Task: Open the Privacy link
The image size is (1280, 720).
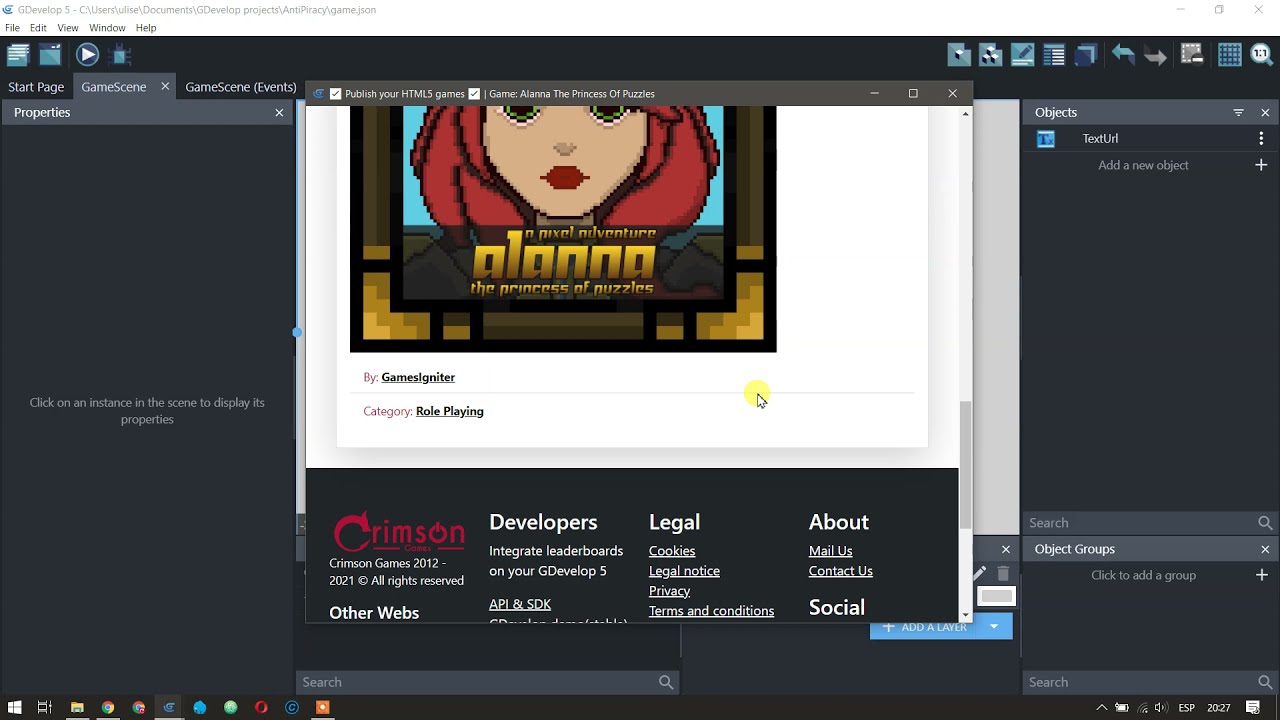Action: coord(669,591)
